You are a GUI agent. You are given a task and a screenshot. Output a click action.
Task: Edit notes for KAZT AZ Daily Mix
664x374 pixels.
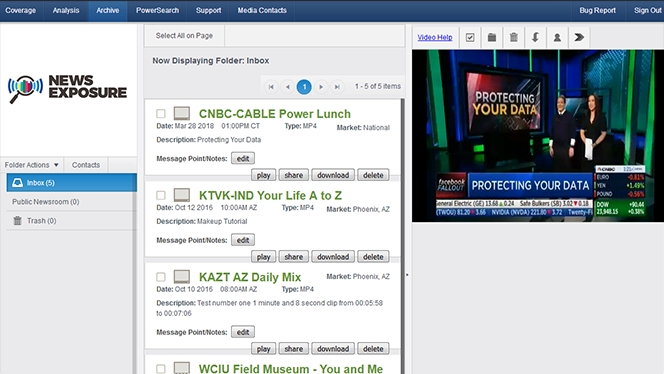coord(243,332)
